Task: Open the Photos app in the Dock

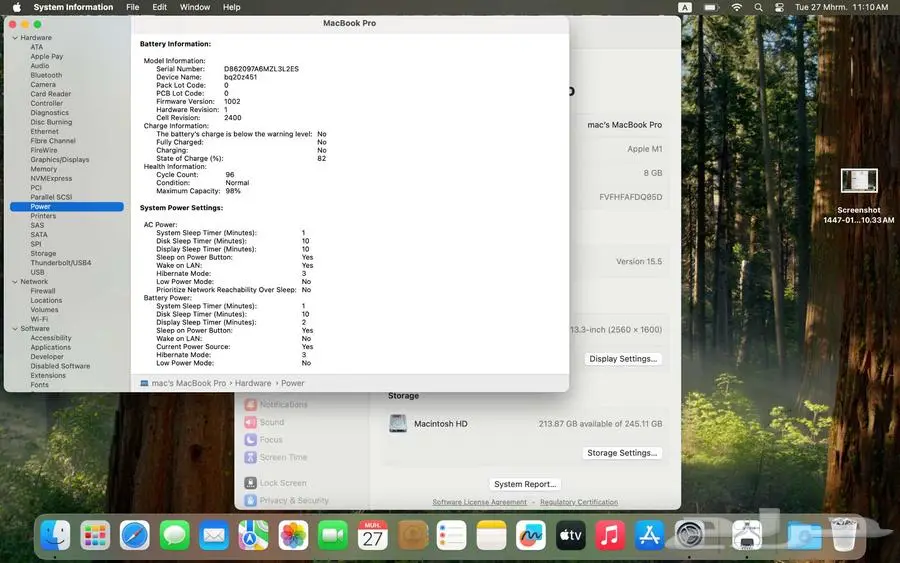Action: click(293, 535)
